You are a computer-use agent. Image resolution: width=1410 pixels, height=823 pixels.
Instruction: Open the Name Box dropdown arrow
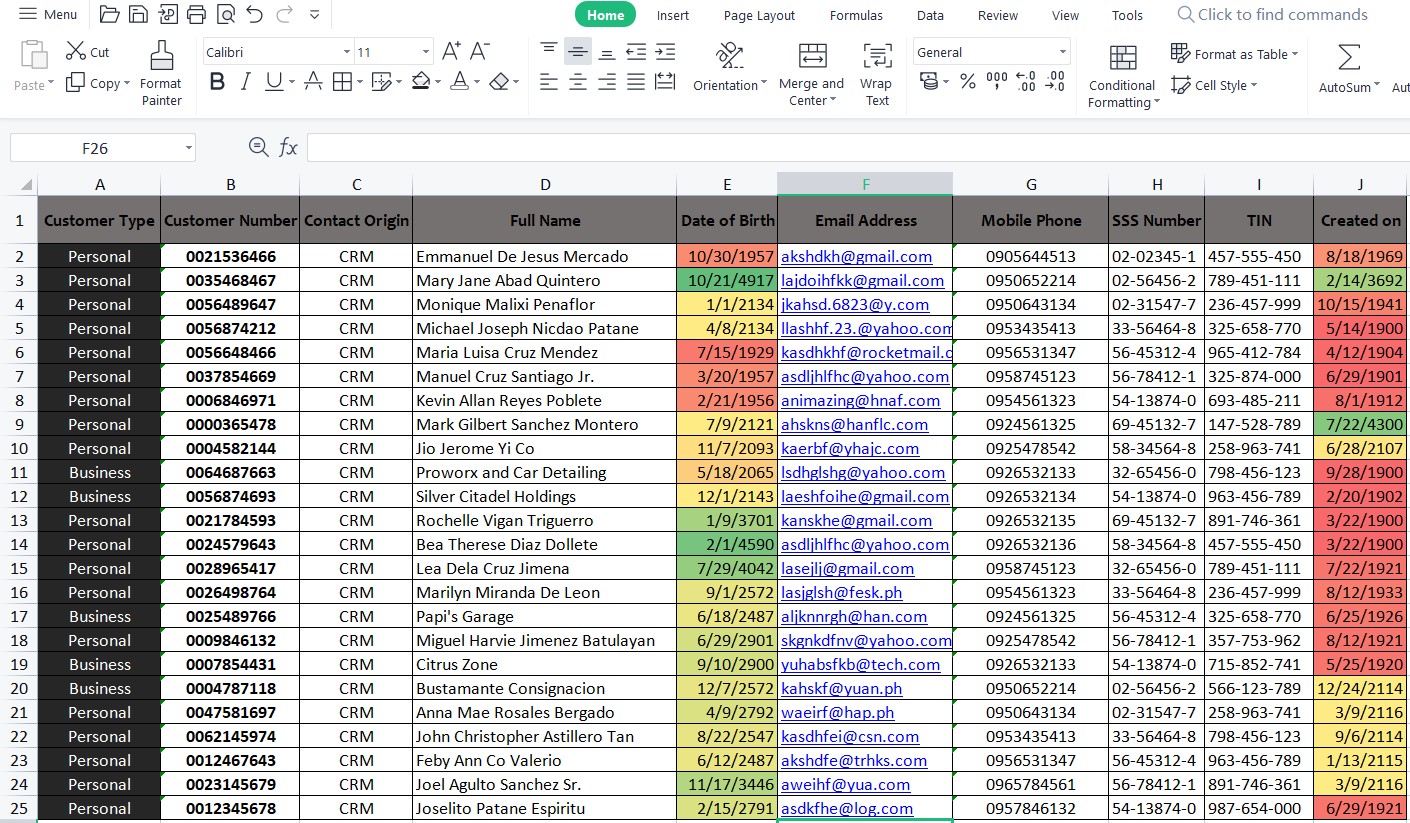coord(188,148)
